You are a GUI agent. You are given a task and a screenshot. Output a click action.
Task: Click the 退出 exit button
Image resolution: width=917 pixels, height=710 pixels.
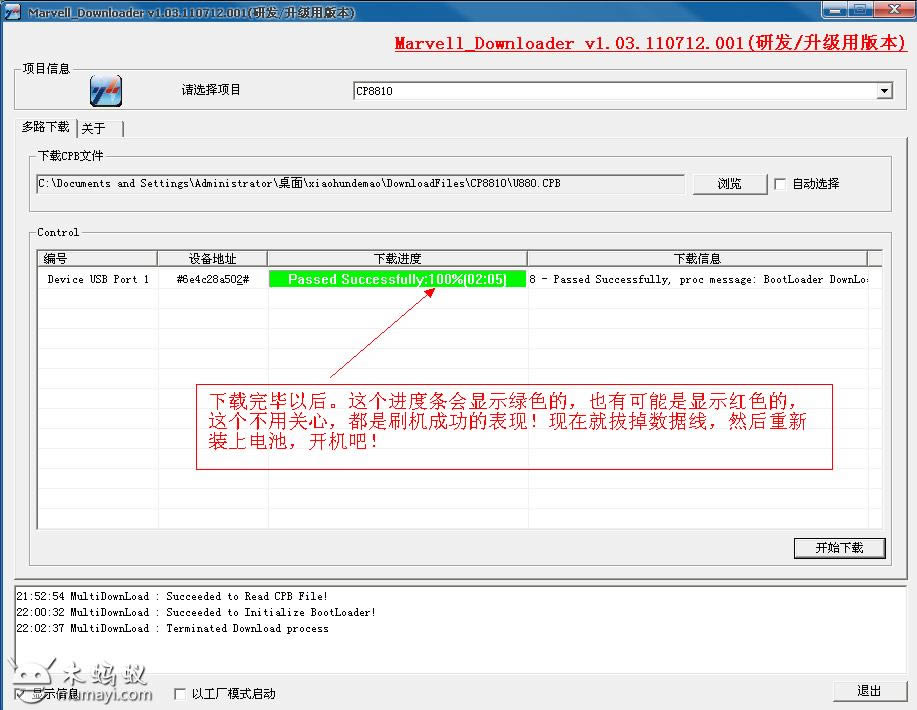(x=869, y=691)
